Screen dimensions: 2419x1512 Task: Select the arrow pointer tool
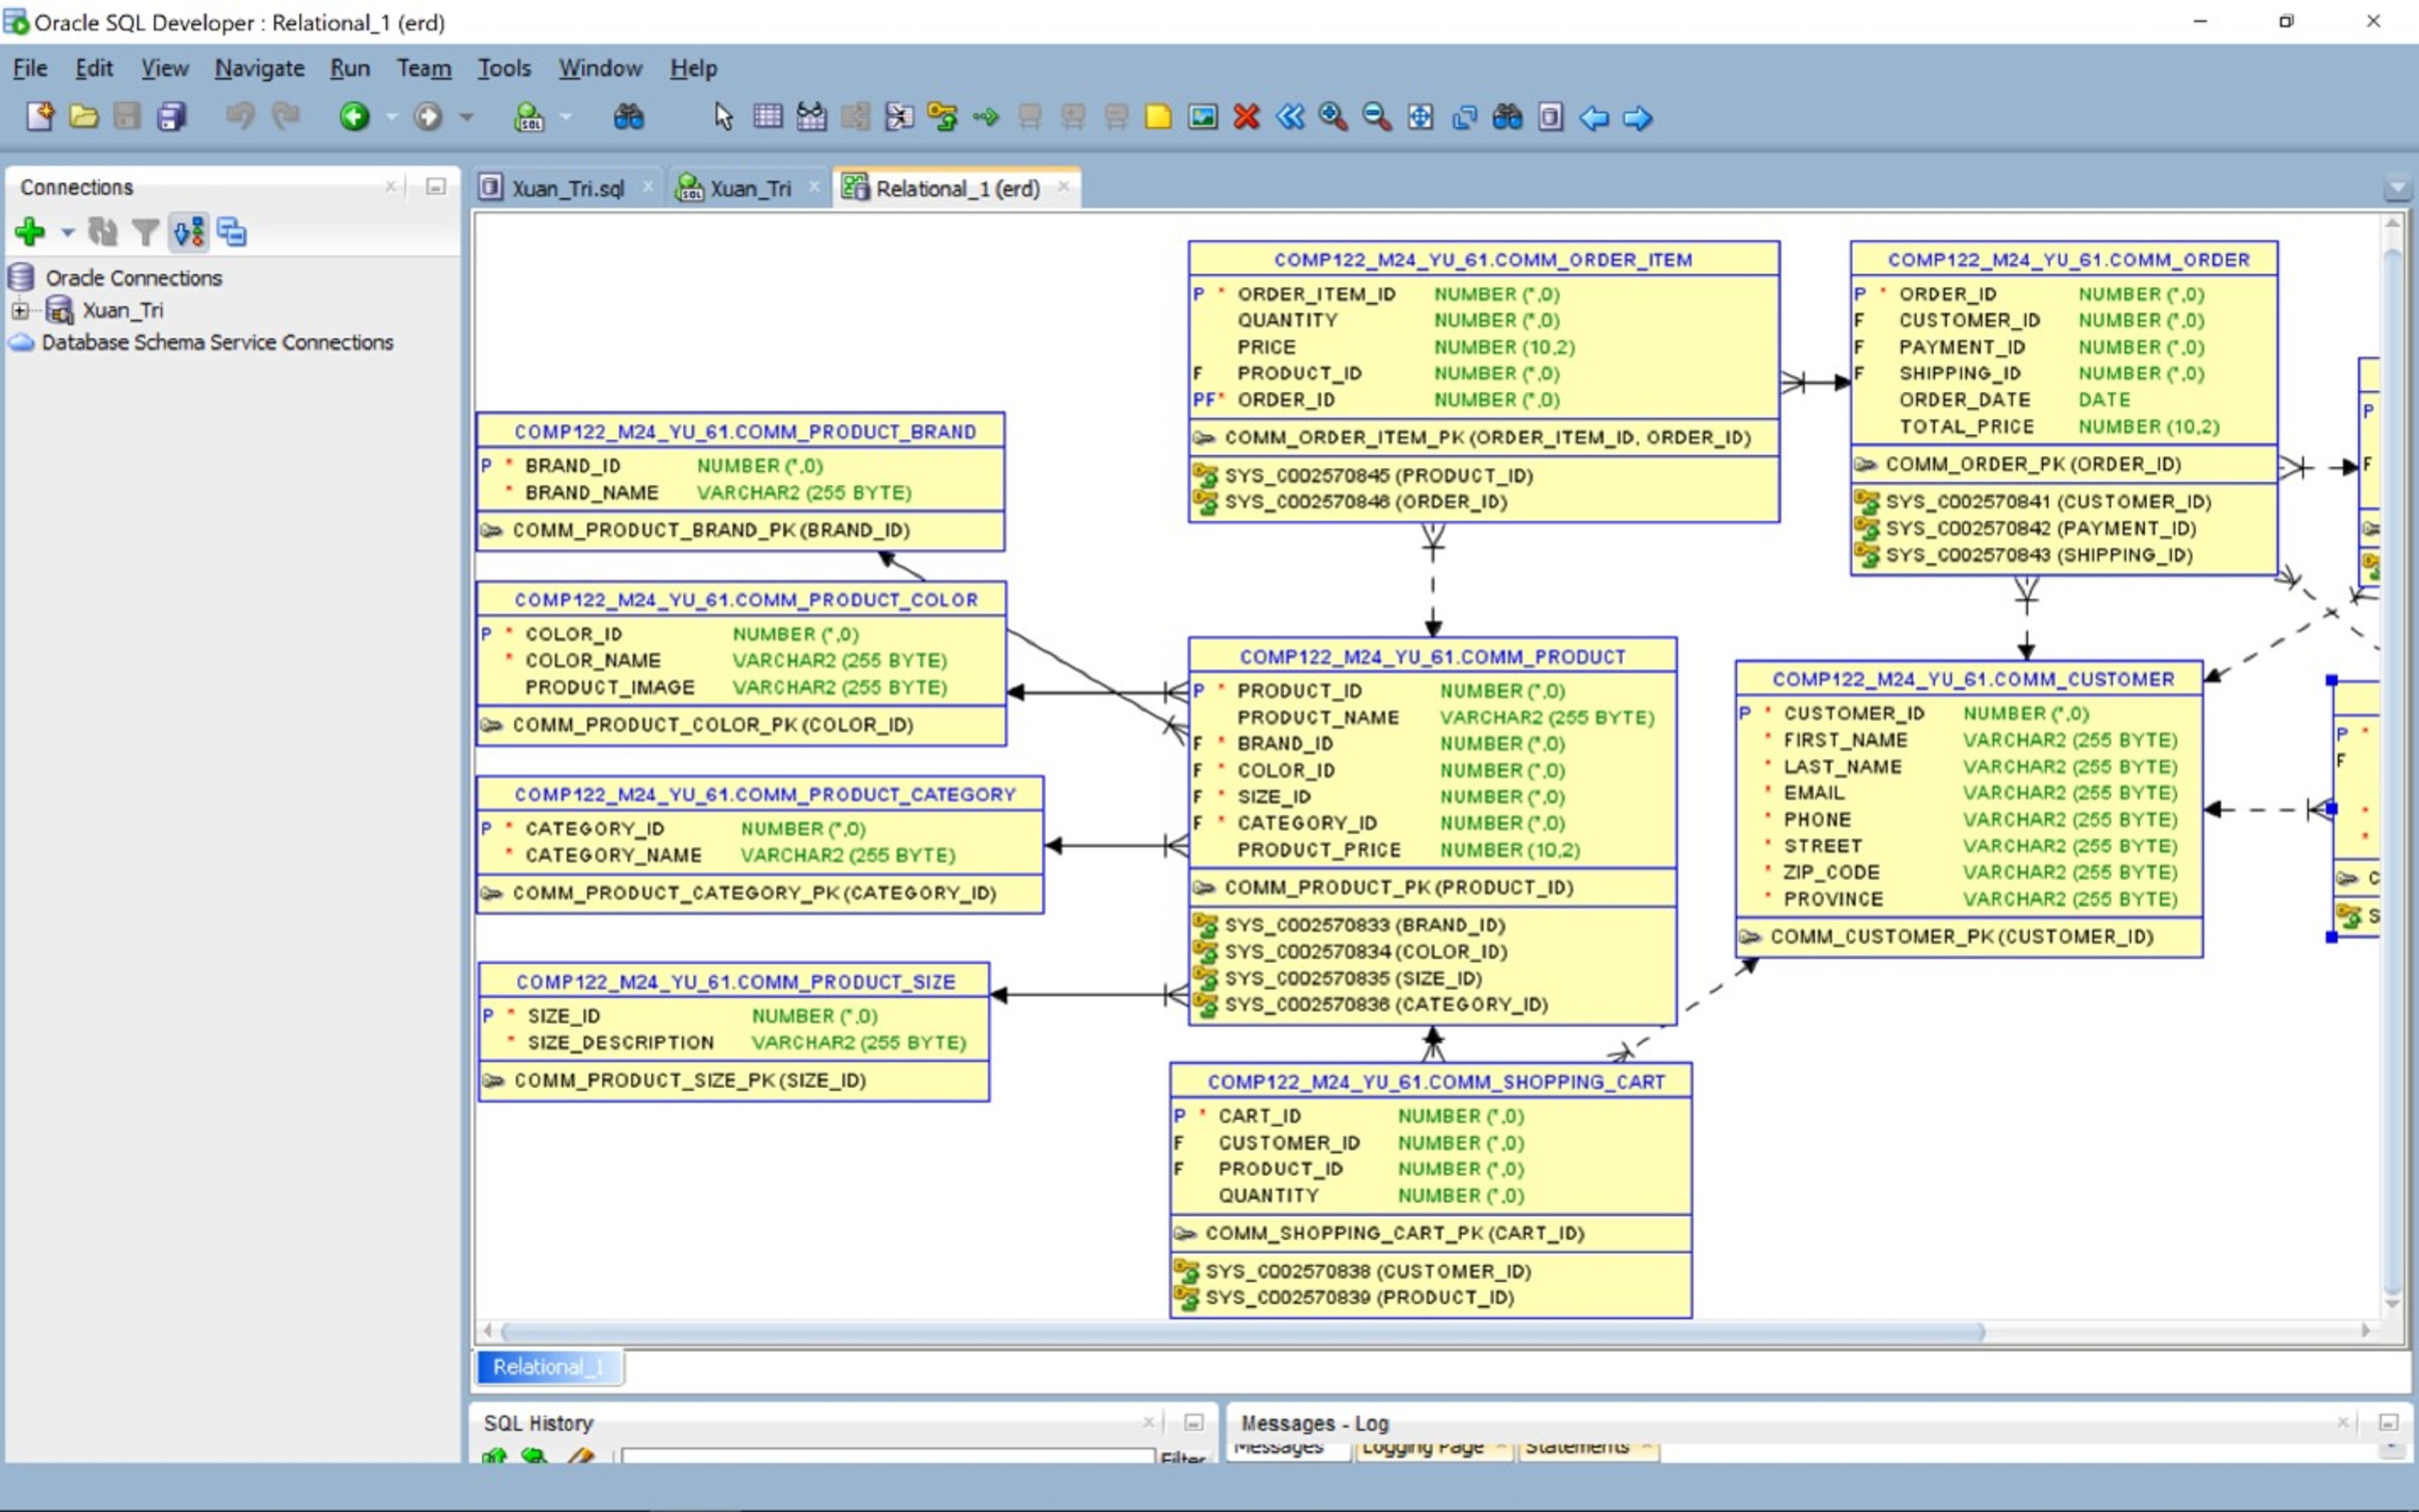click(x=723, y=117)
